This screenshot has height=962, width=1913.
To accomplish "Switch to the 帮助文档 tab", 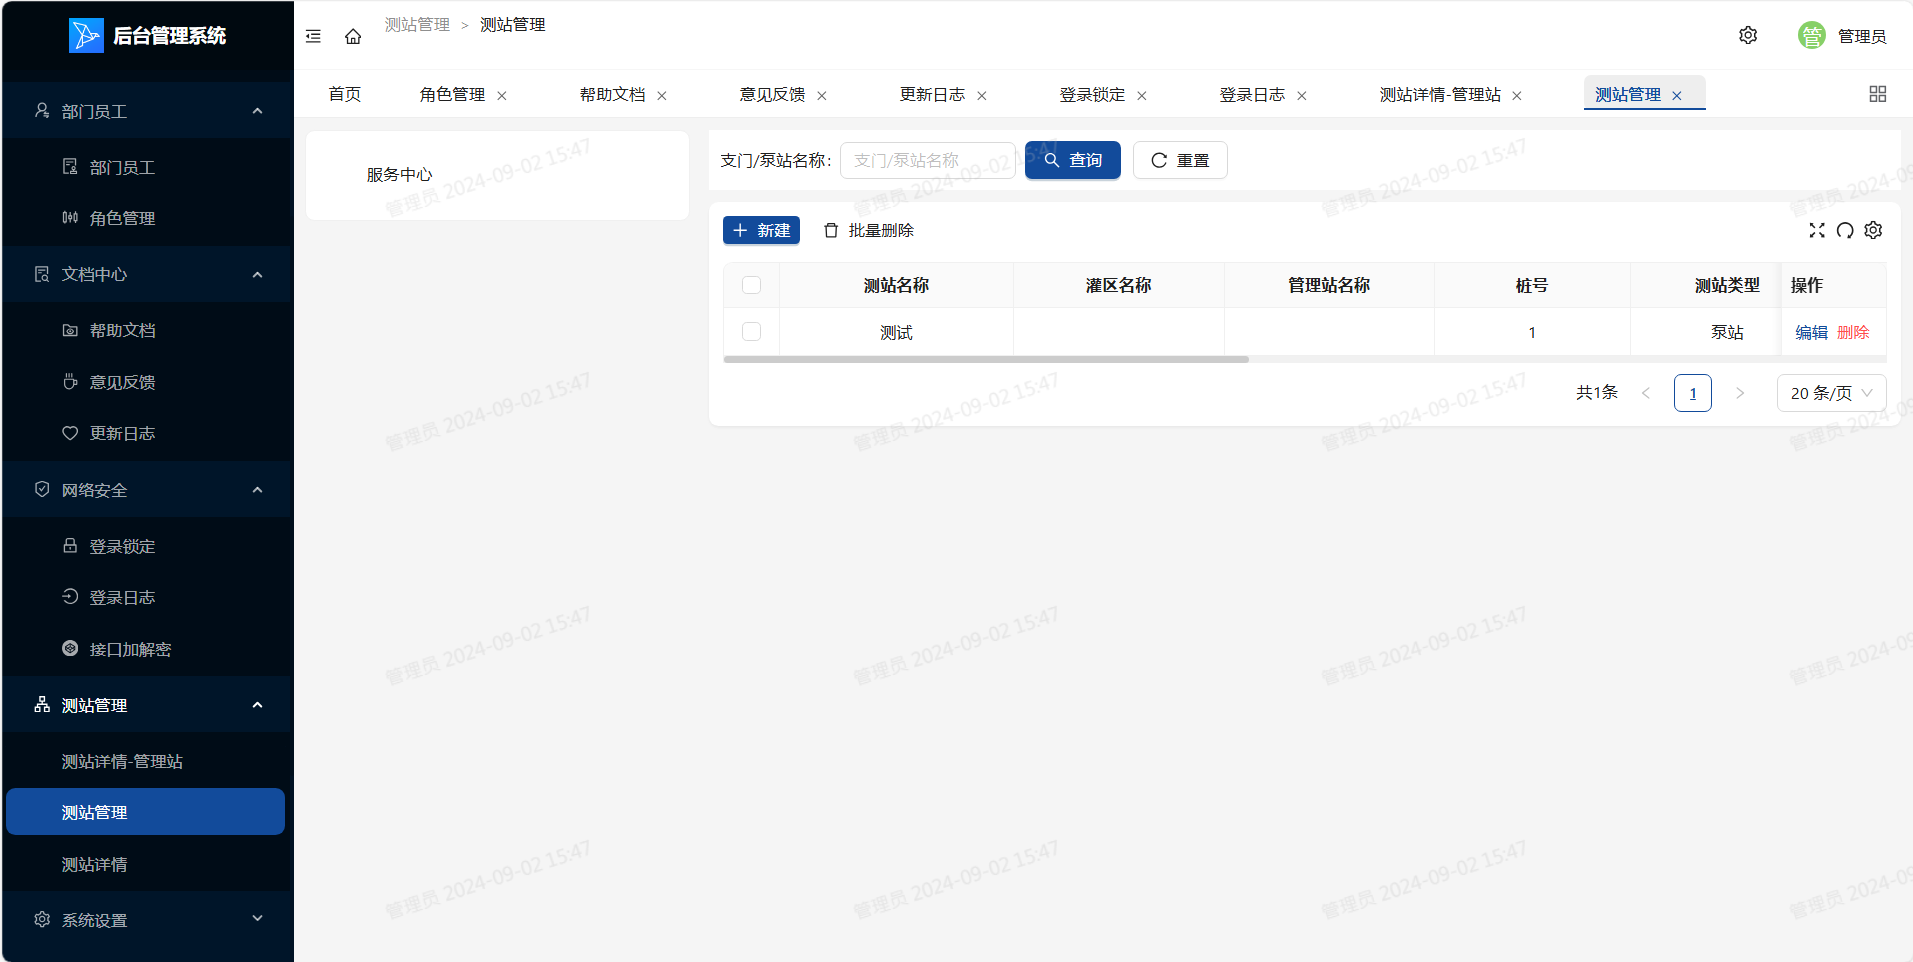I will pyautogui.click(x=612, y=94).
